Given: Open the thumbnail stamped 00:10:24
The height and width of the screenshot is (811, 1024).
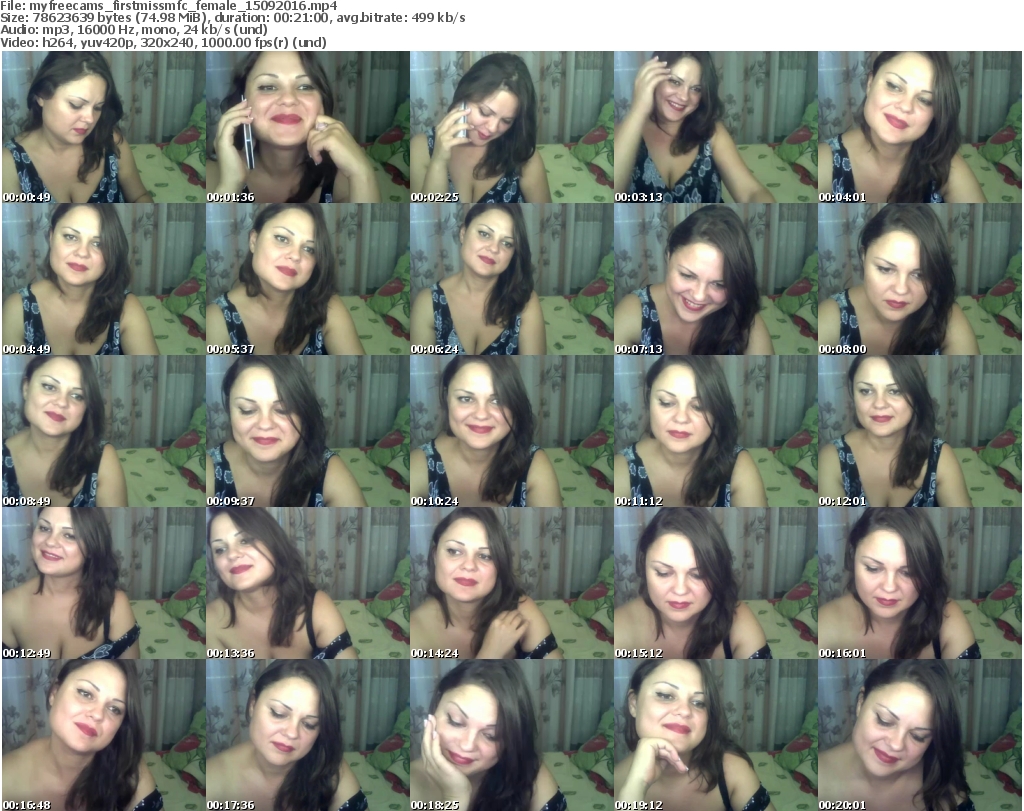Looking at the screenshot, I should (511, 432).
